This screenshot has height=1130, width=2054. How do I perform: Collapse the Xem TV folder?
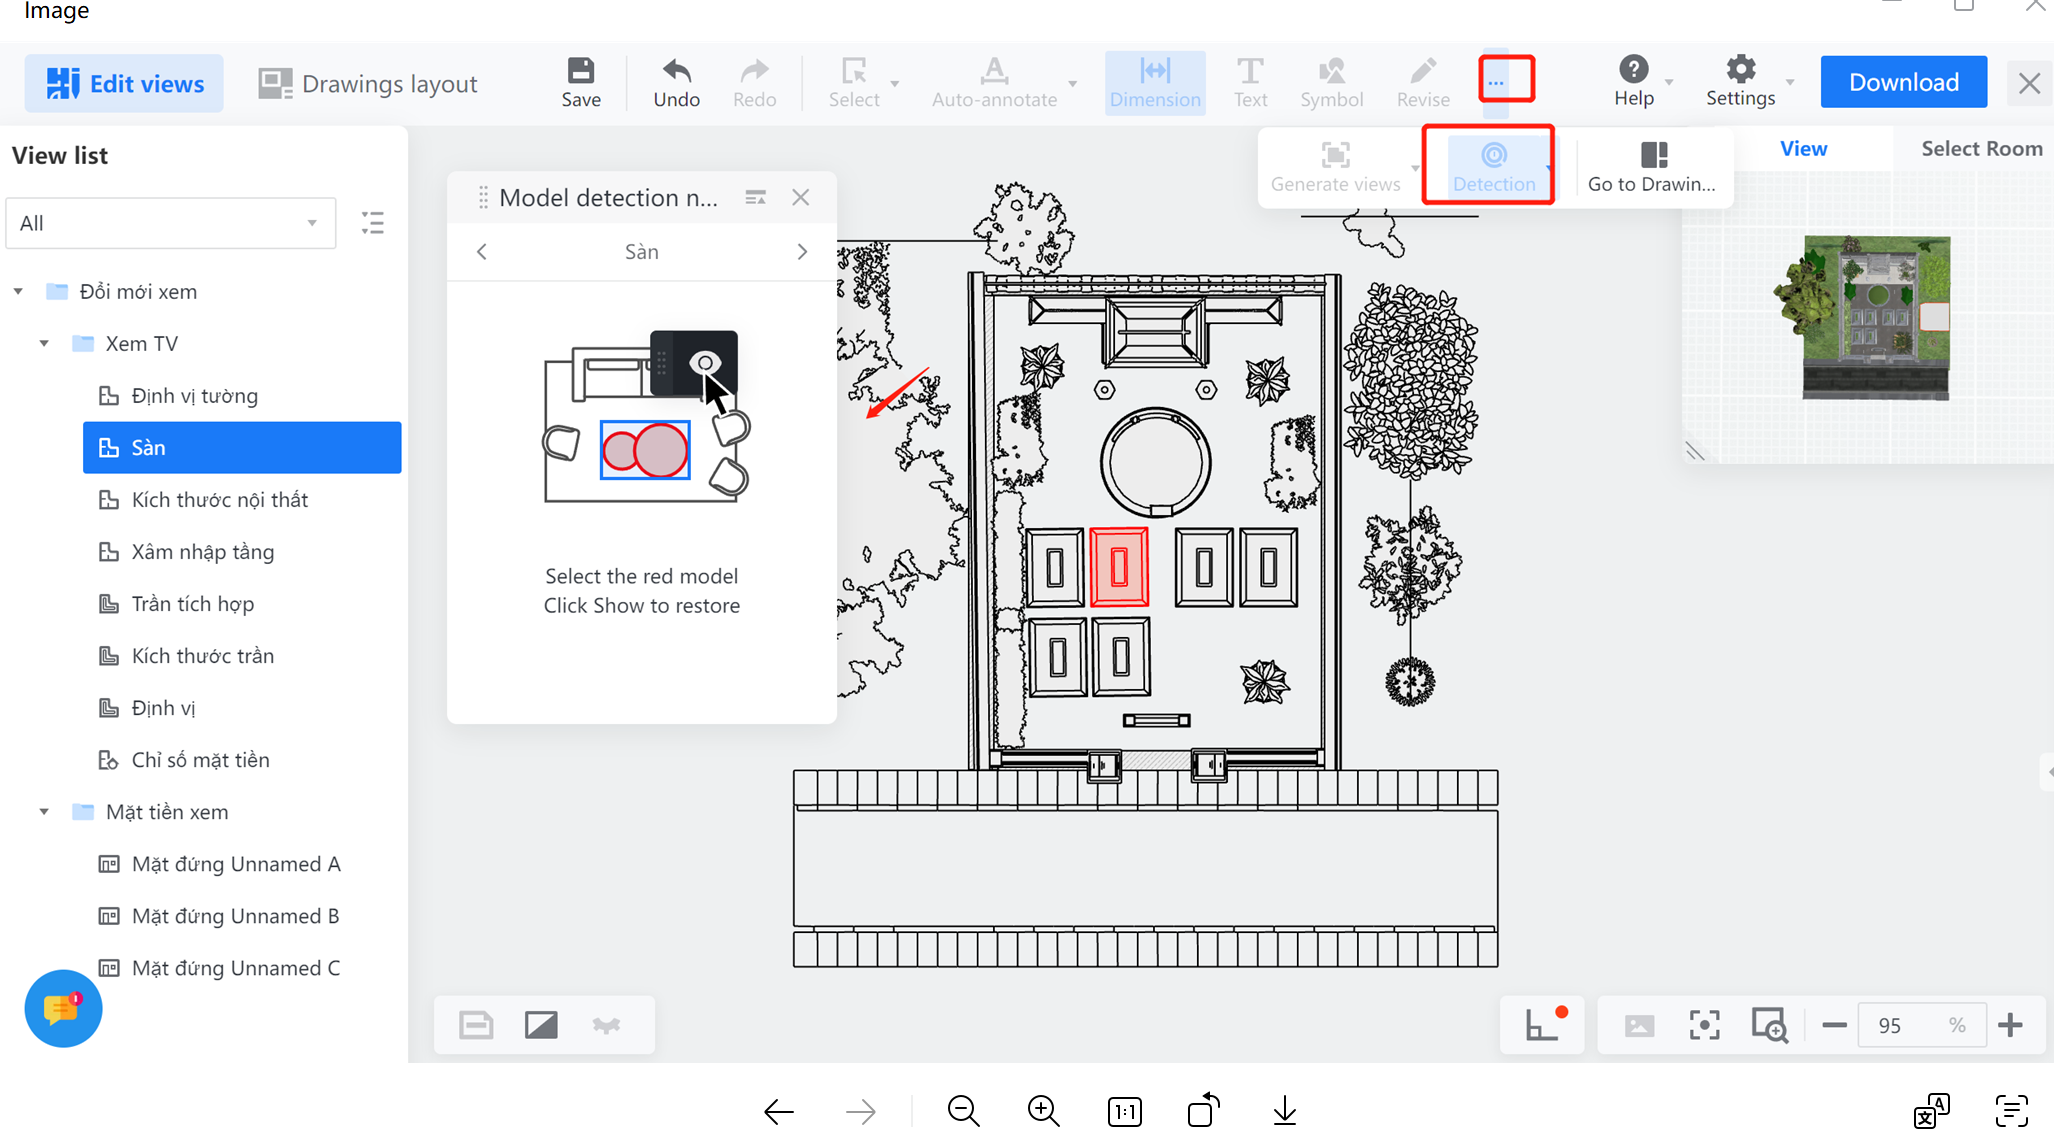44,344
